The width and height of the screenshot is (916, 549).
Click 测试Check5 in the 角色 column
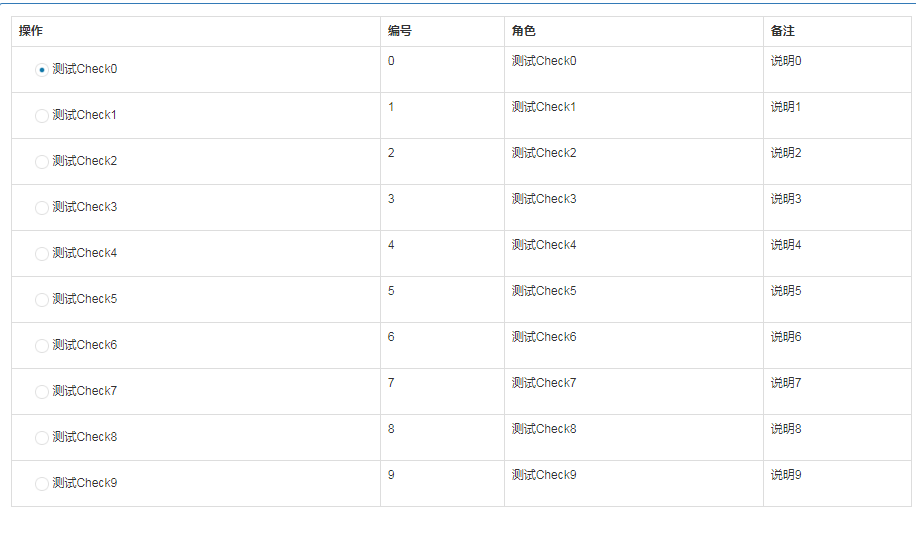(x=544, y=291)
